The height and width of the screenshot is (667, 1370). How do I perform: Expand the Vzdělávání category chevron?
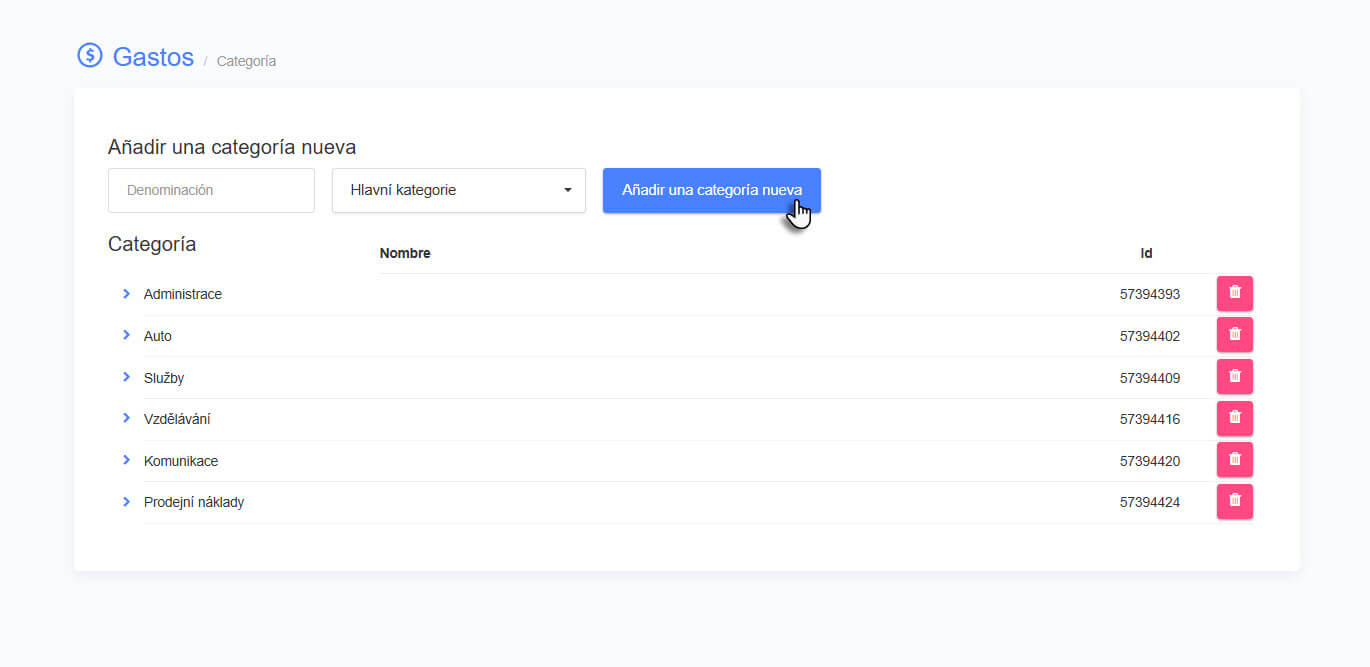click(x=126, y=418)
